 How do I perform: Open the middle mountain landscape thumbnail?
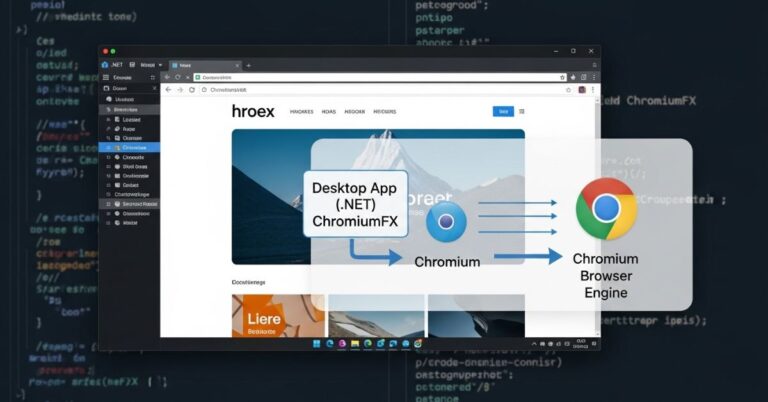click(x=376, y=316)
